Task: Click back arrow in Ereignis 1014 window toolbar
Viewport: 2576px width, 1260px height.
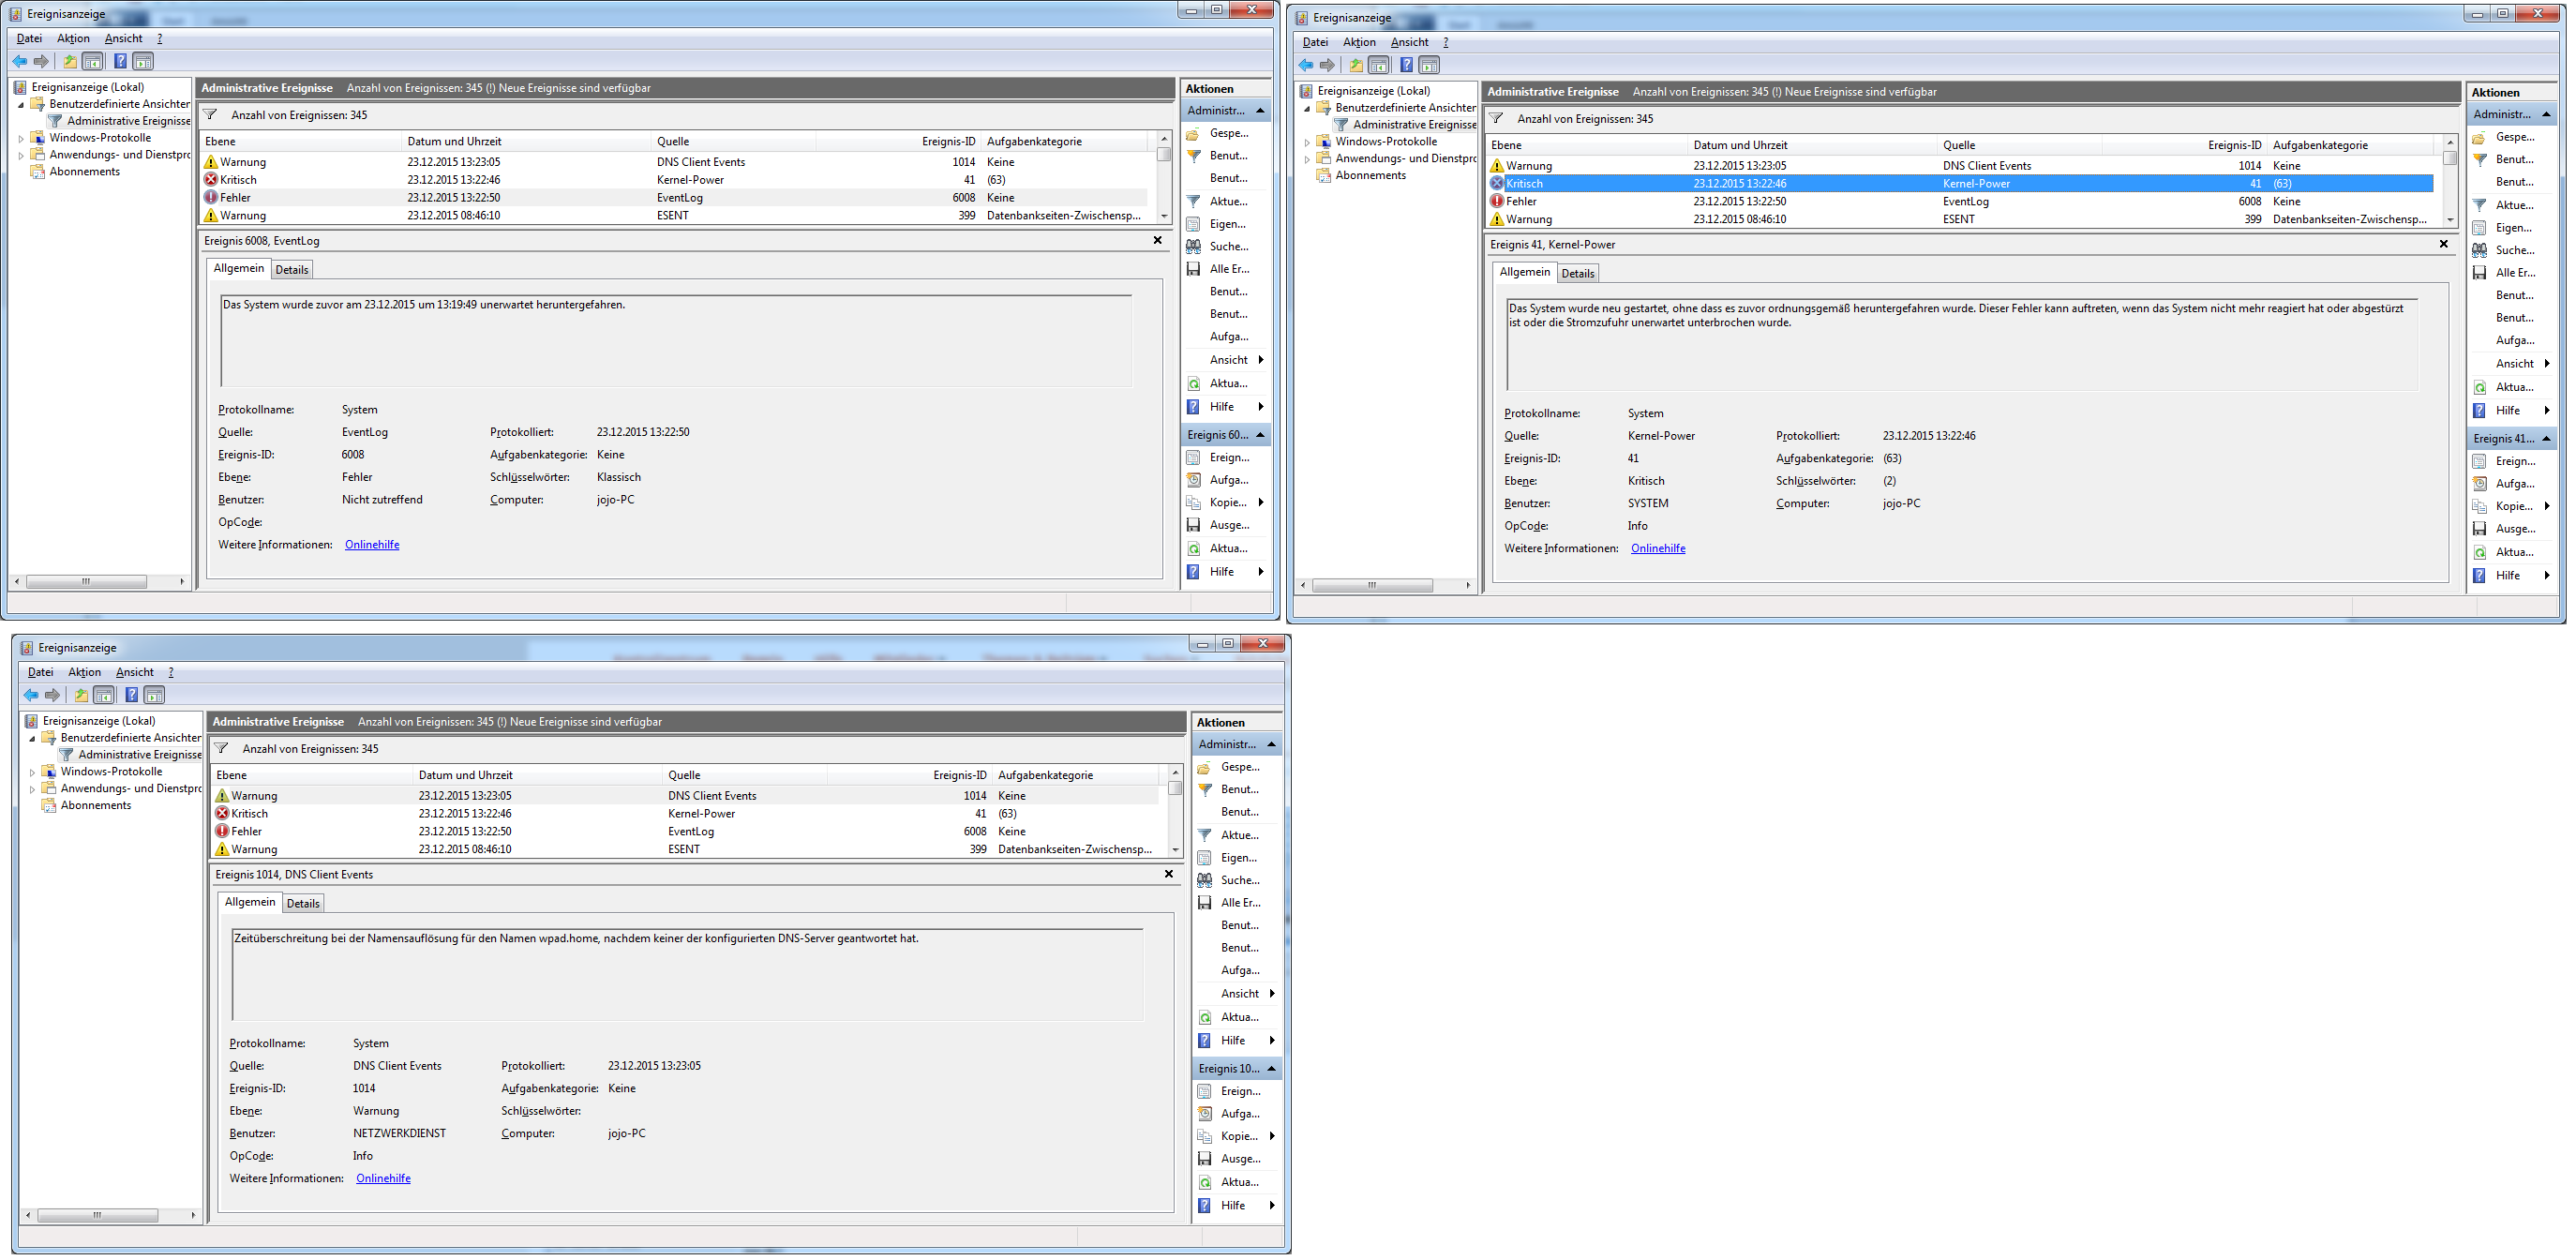Action: coord(31,695)
